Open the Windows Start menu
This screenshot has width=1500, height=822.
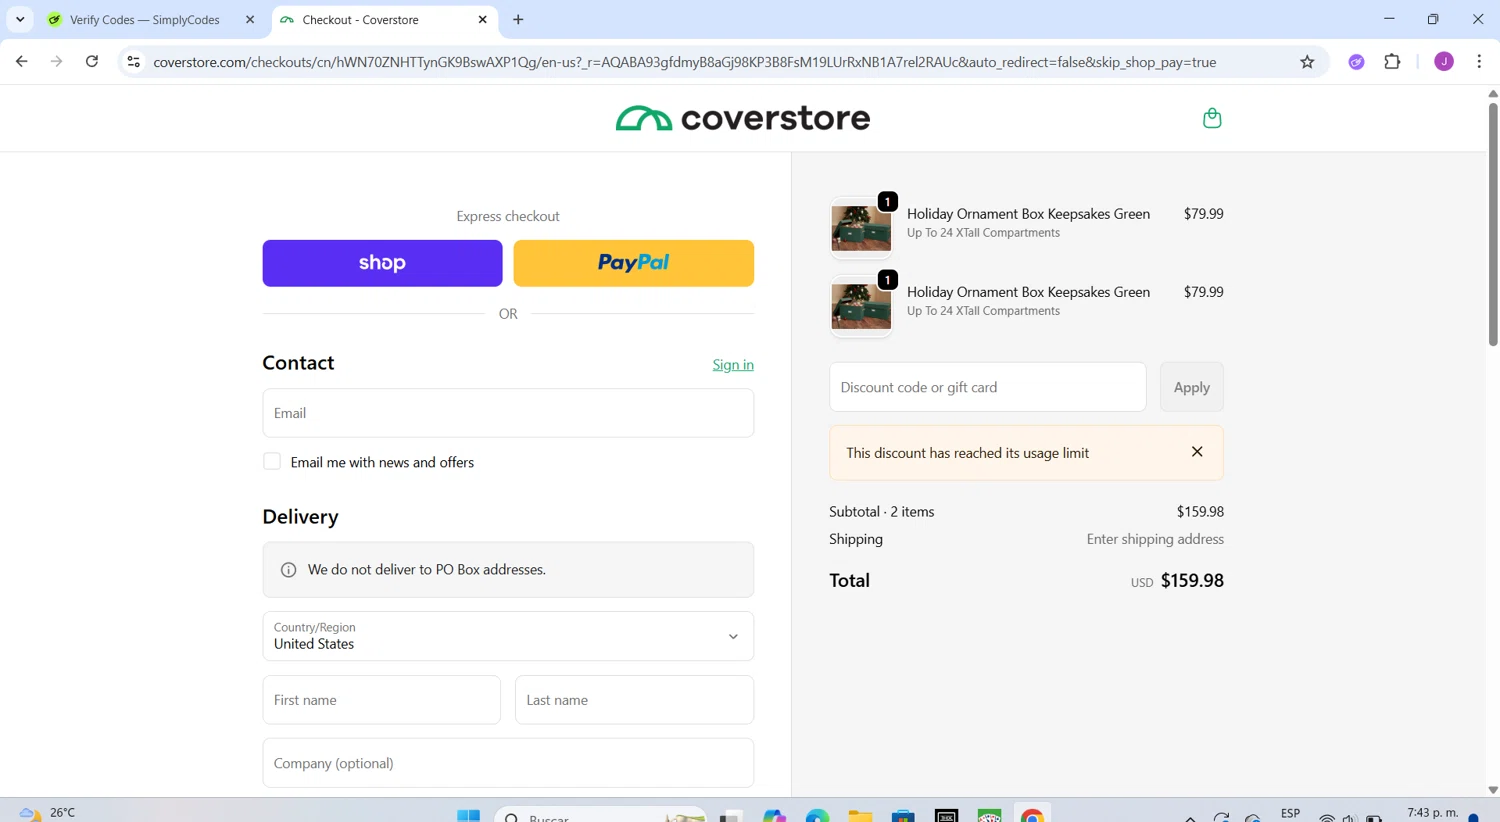[x=468, y=816]
